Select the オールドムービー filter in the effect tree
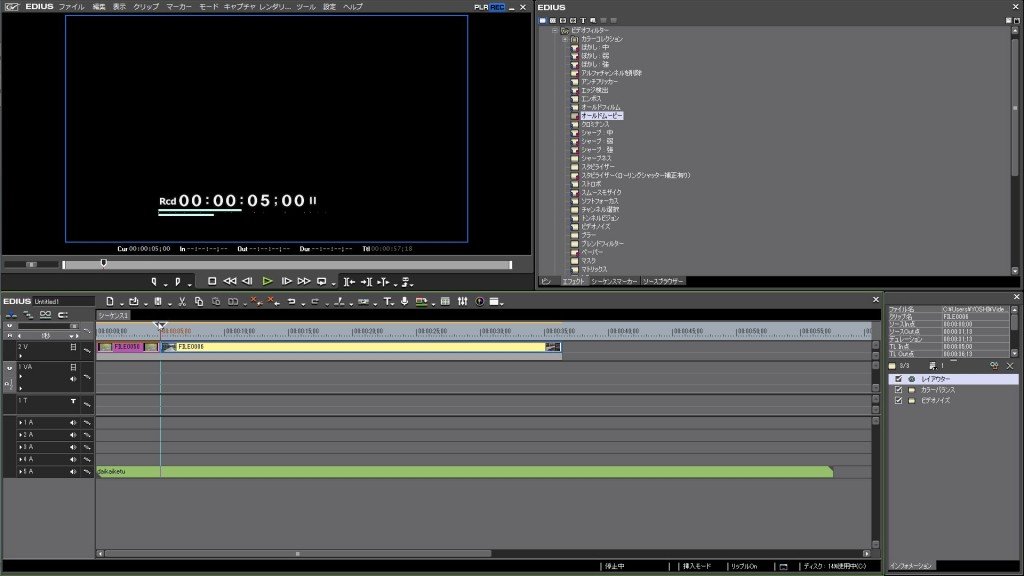Image resolution: width=1024 pixels, height=576 pixels. point(601,116)
